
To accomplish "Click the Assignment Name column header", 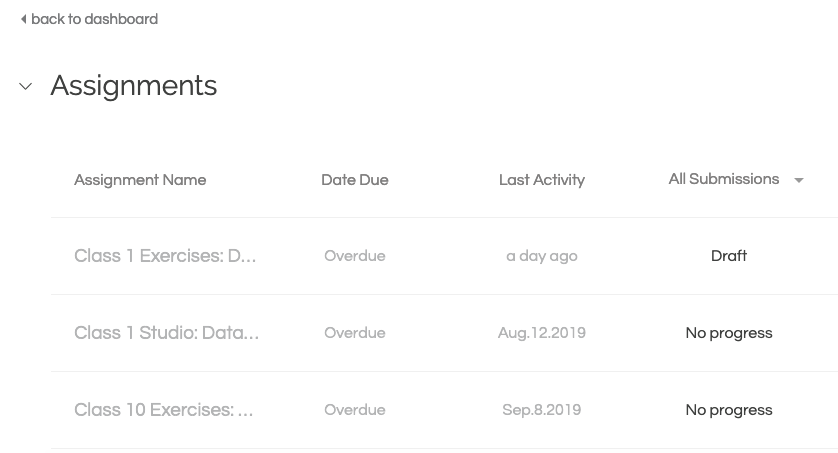I will (x=140, y=180).
